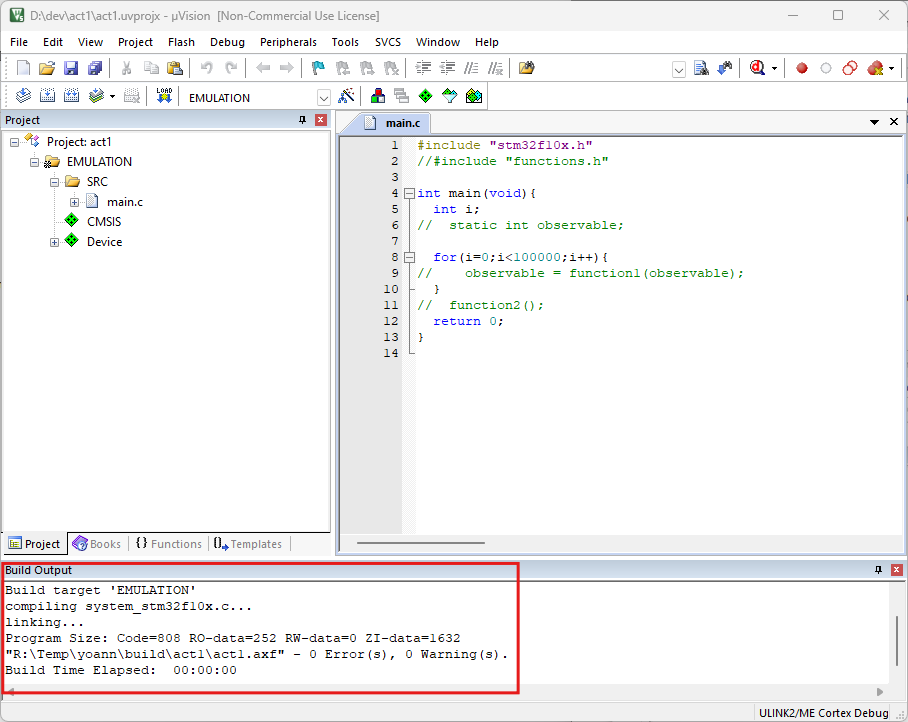Screen dimensions: 908x722
Task: Select the CMSIS component in project tree
Action: 104,221
